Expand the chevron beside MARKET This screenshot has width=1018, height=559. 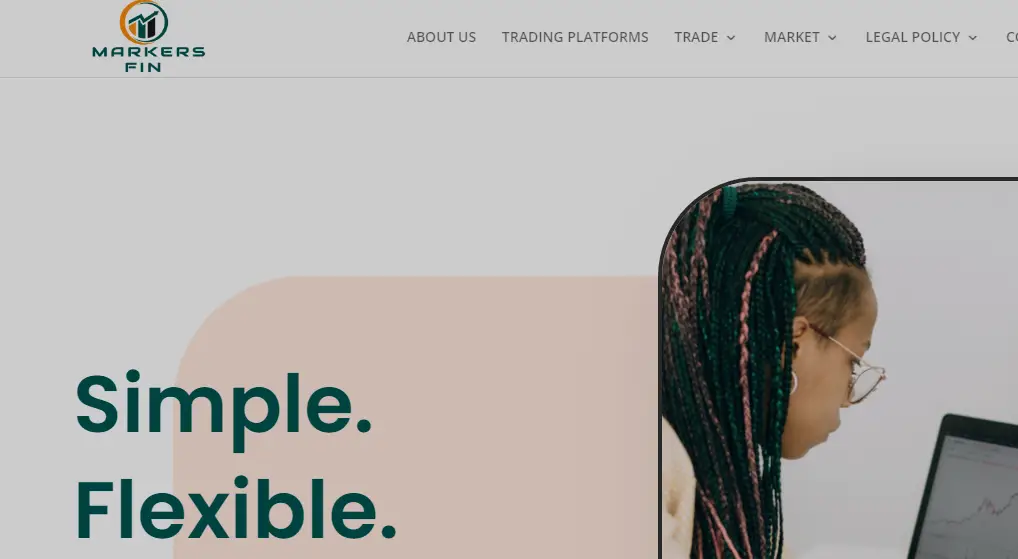tap(832, 38)
